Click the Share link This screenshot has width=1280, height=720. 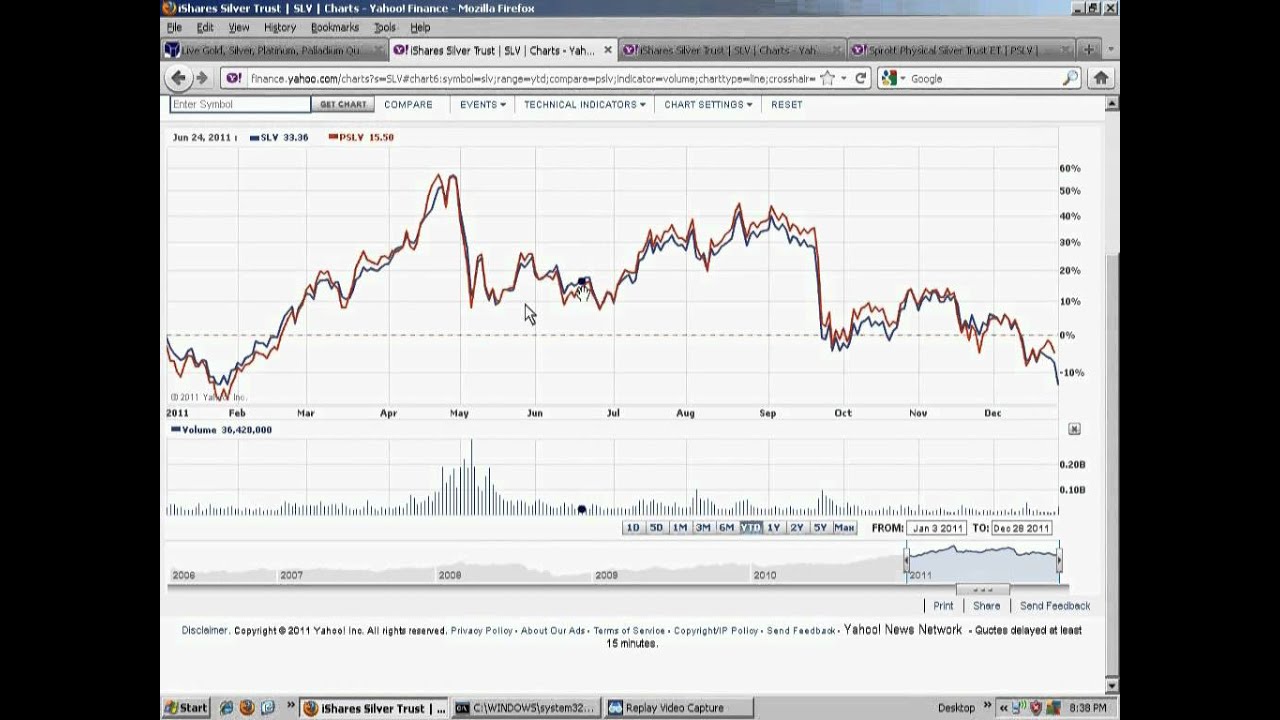(x=986, y=606)
